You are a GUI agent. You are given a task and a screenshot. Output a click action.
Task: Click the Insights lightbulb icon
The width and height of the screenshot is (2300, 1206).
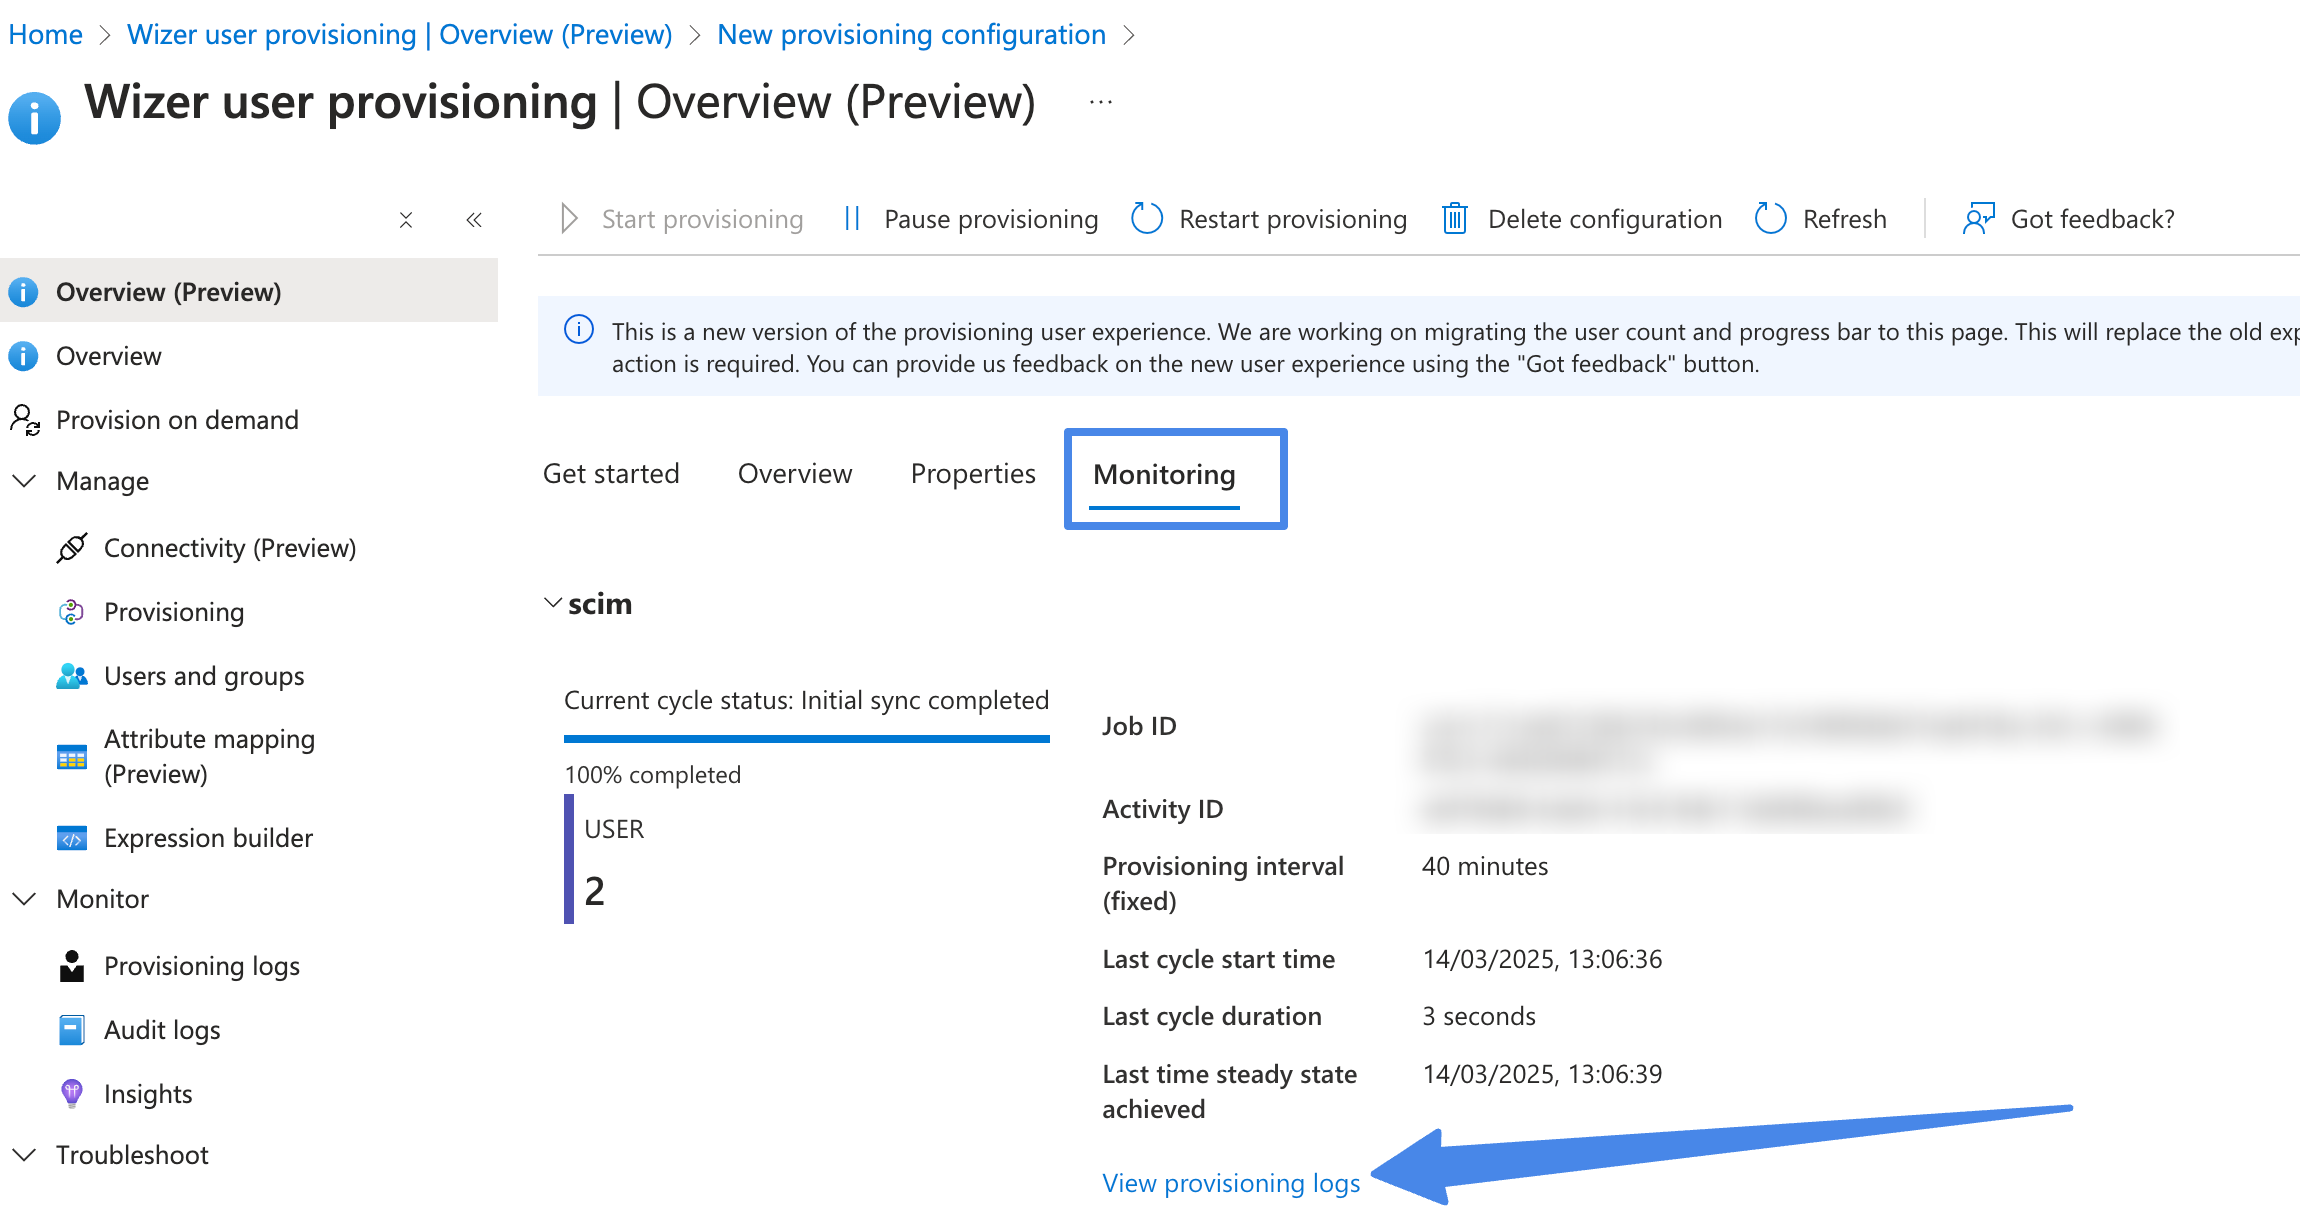72,1093
